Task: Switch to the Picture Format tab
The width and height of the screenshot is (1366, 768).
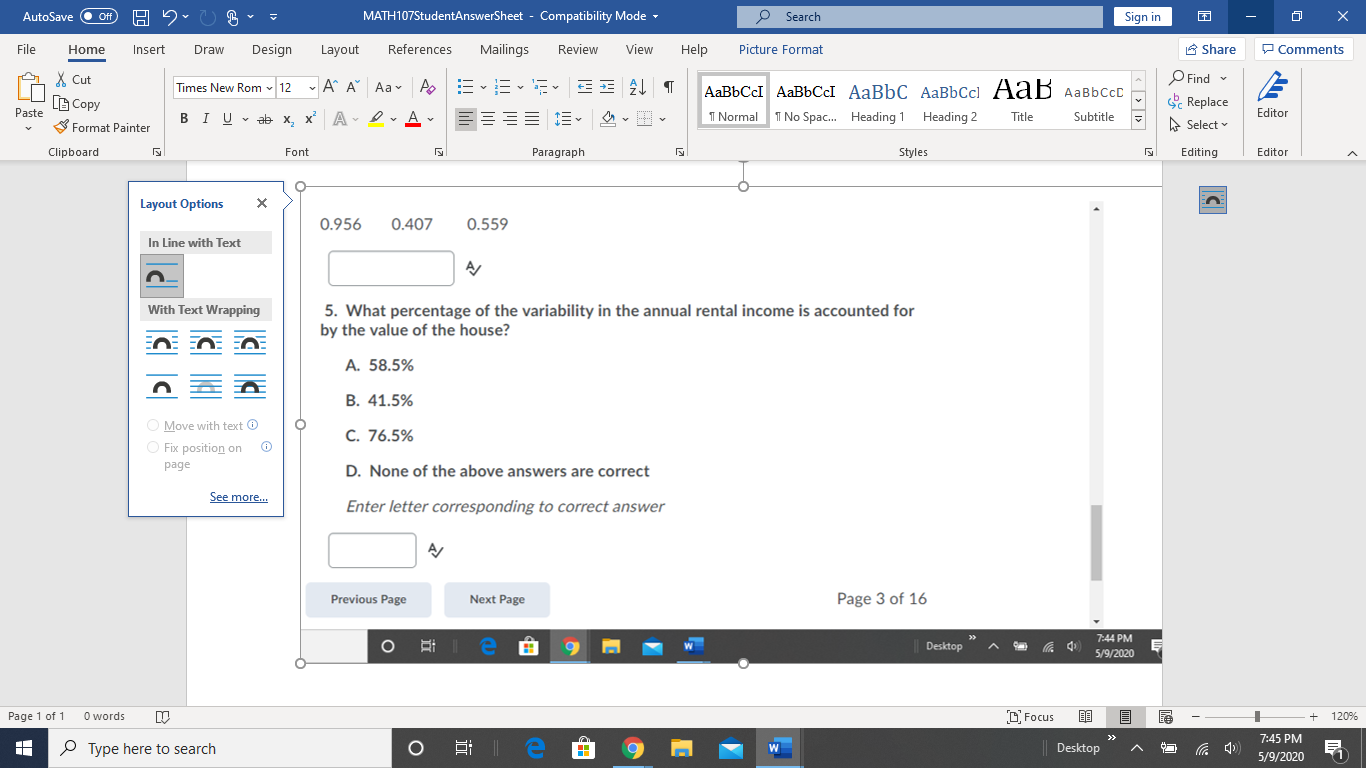Action: click(x=780, y=49)
